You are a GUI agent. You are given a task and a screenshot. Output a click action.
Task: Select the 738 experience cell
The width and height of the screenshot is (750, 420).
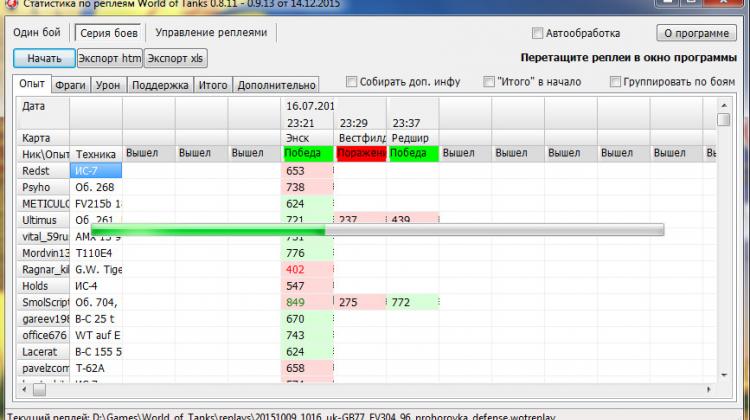[307, 187]
